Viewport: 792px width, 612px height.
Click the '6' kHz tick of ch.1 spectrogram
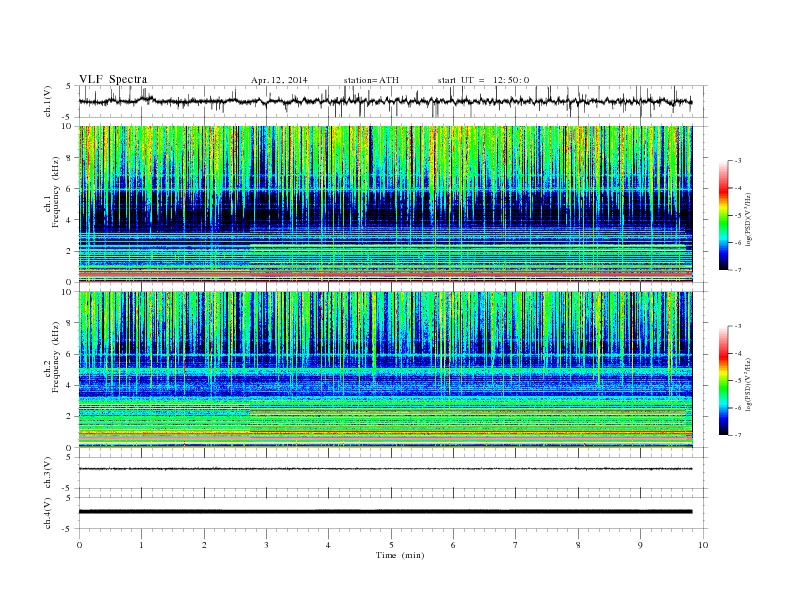pos(69,189)
